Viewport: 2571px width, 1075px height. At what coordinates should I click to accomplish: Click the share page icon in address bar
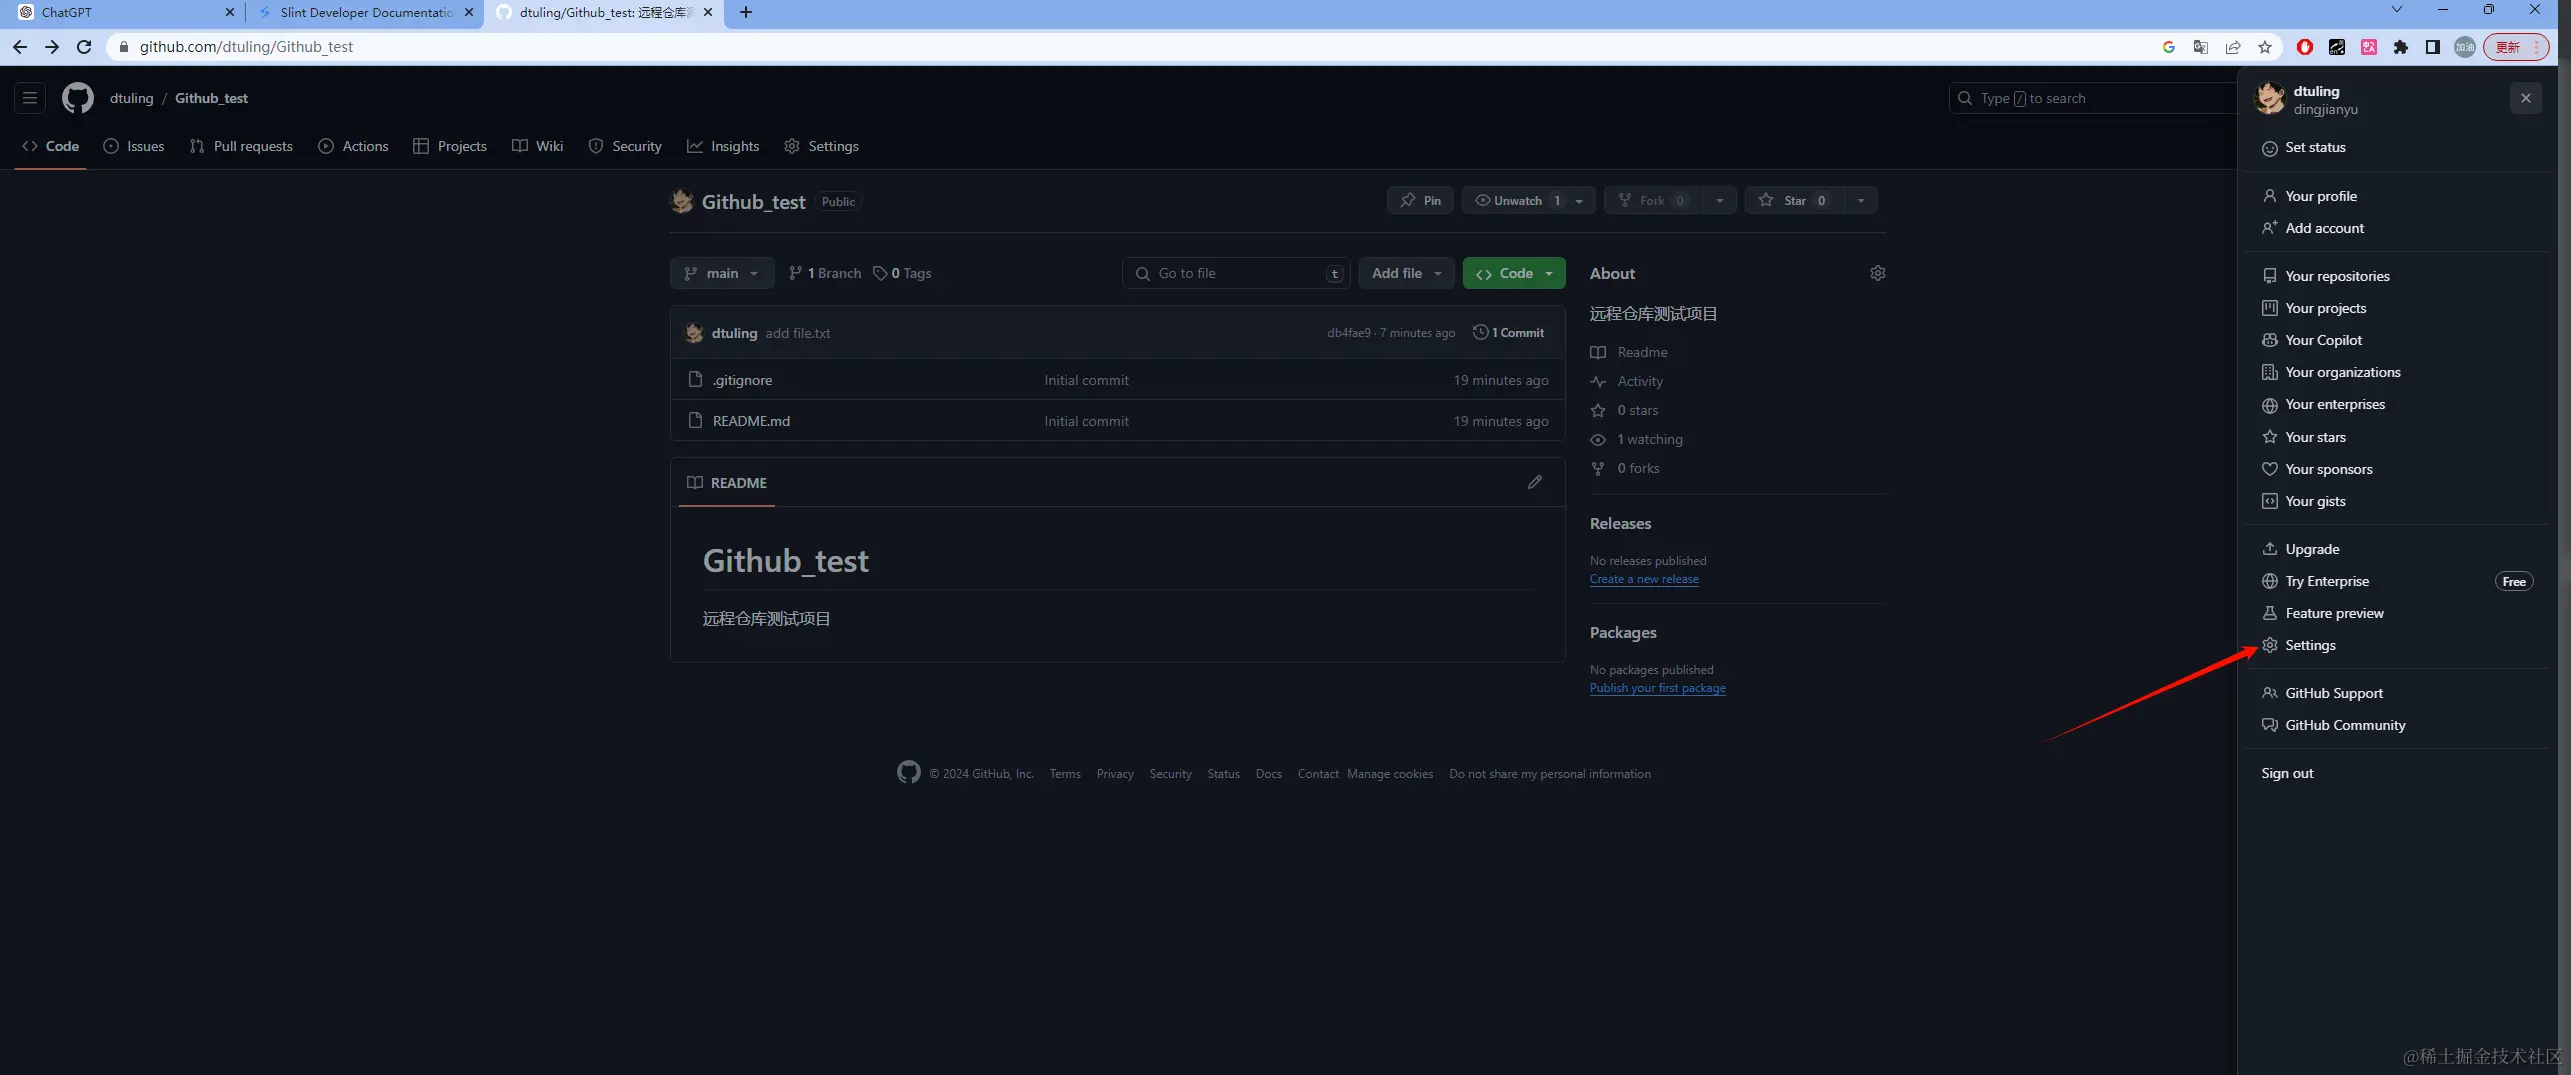click(2233, 47)
